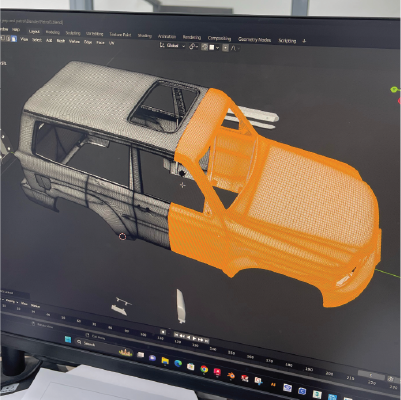
Task: Open the Help menu in top bar
Action: (16, 30)
